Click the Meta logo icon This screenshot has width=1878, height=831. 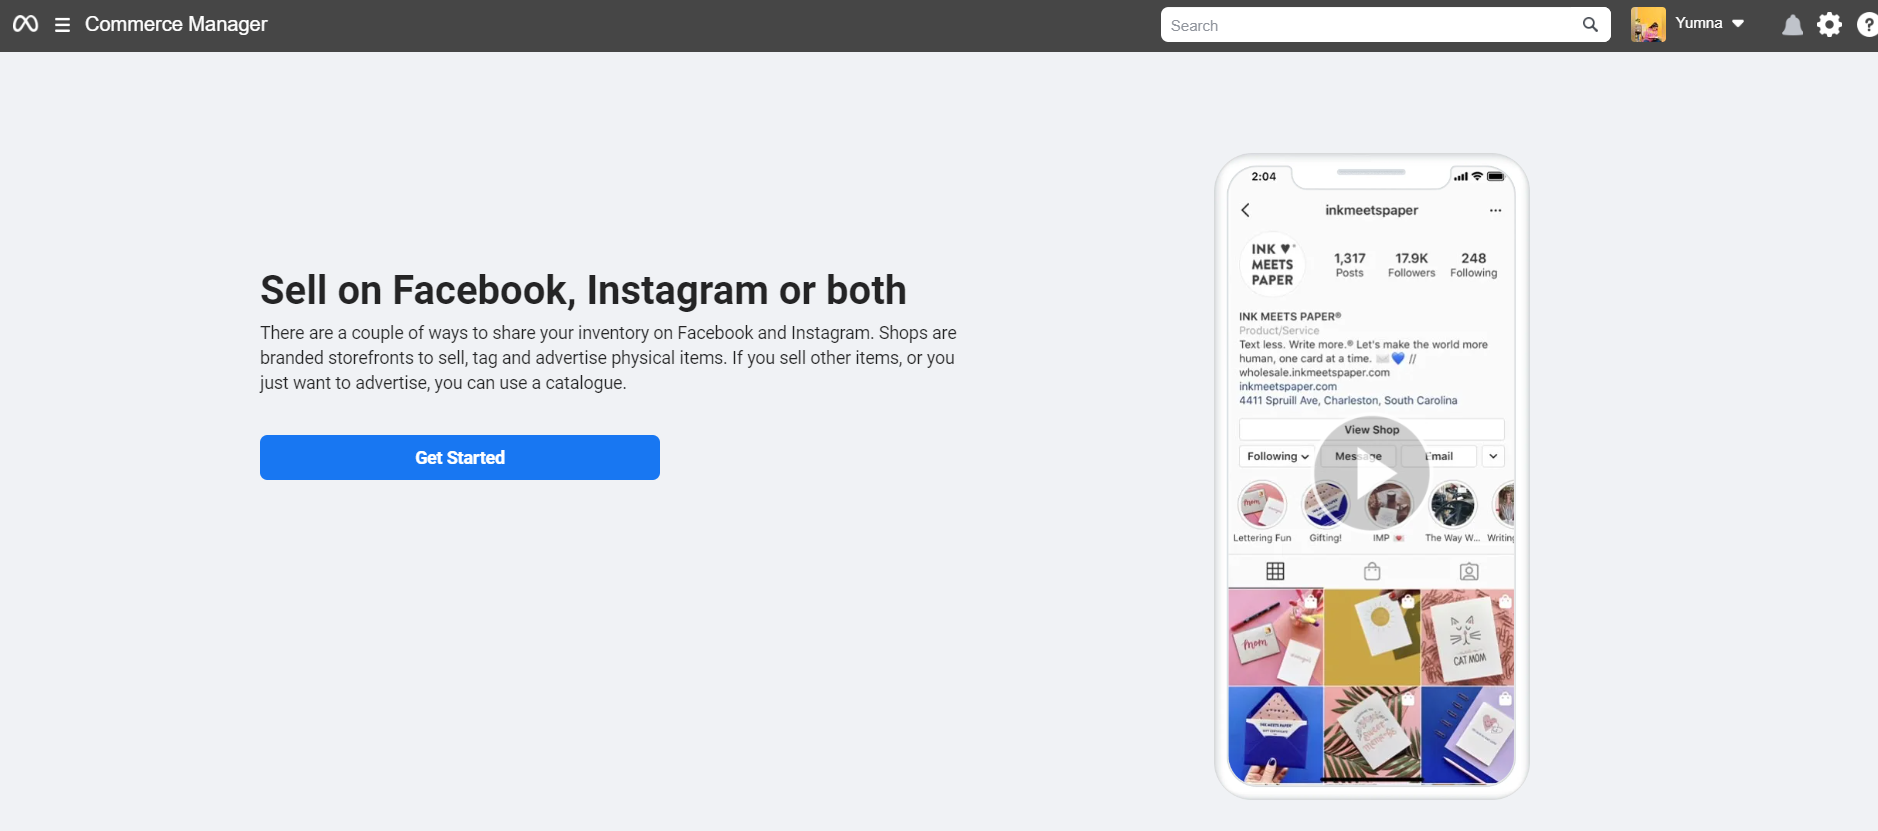click(x=25, y=24)
